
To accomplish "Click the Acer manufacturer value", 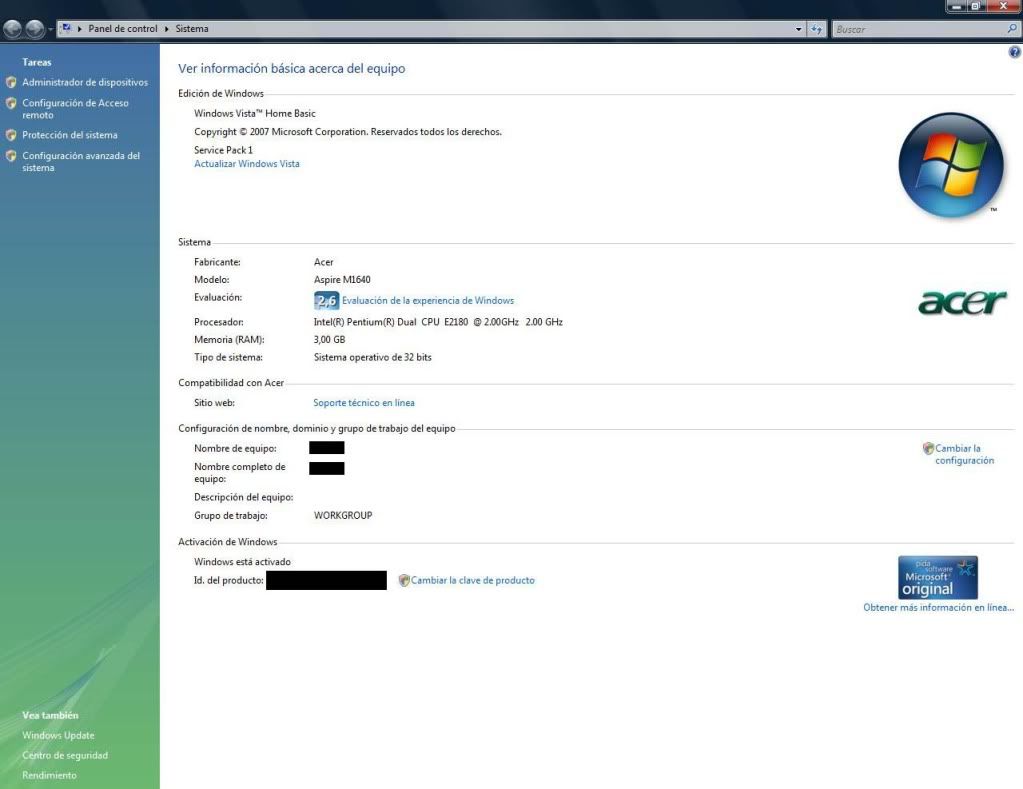I will 324,262.
